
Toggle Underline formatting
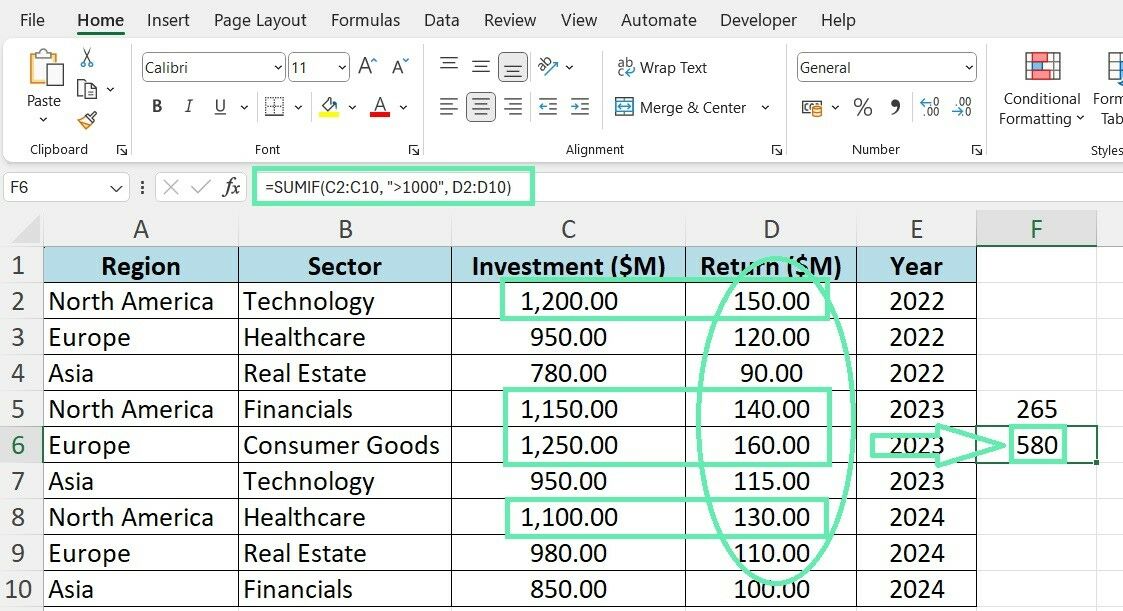220,107
